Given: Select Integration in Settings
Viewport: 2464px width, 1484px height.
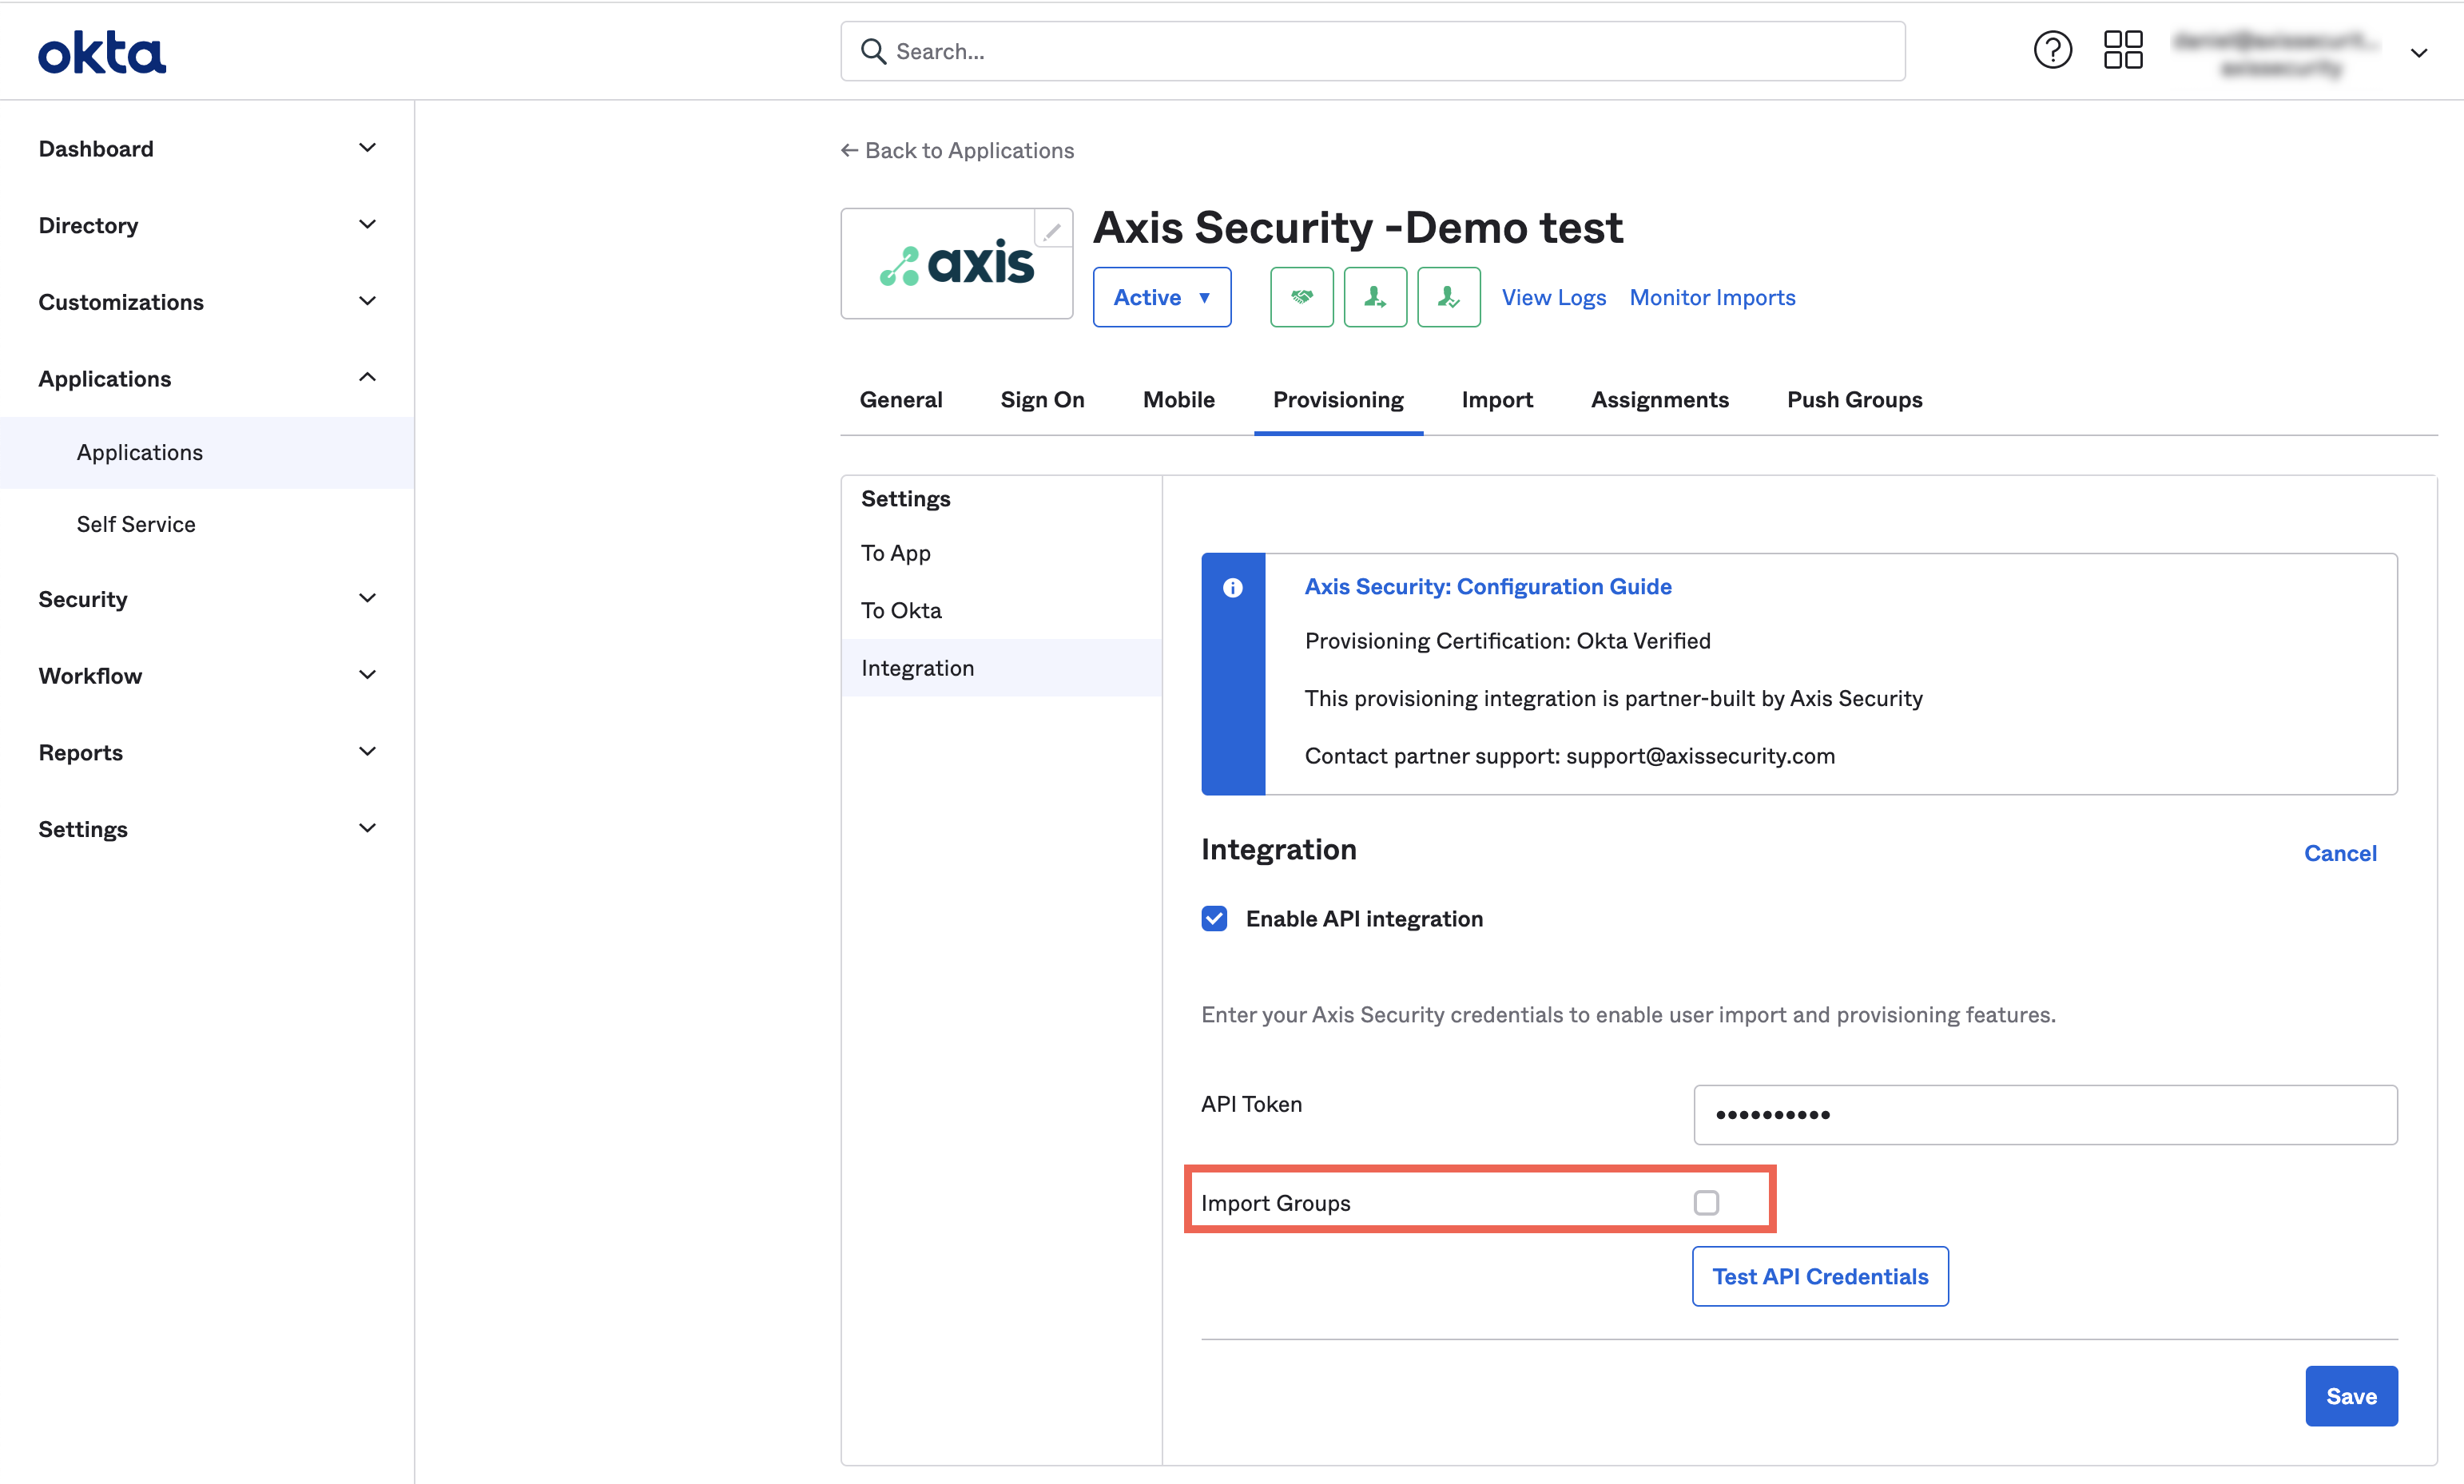Looking at the screenshot, I should (1002, 668).
